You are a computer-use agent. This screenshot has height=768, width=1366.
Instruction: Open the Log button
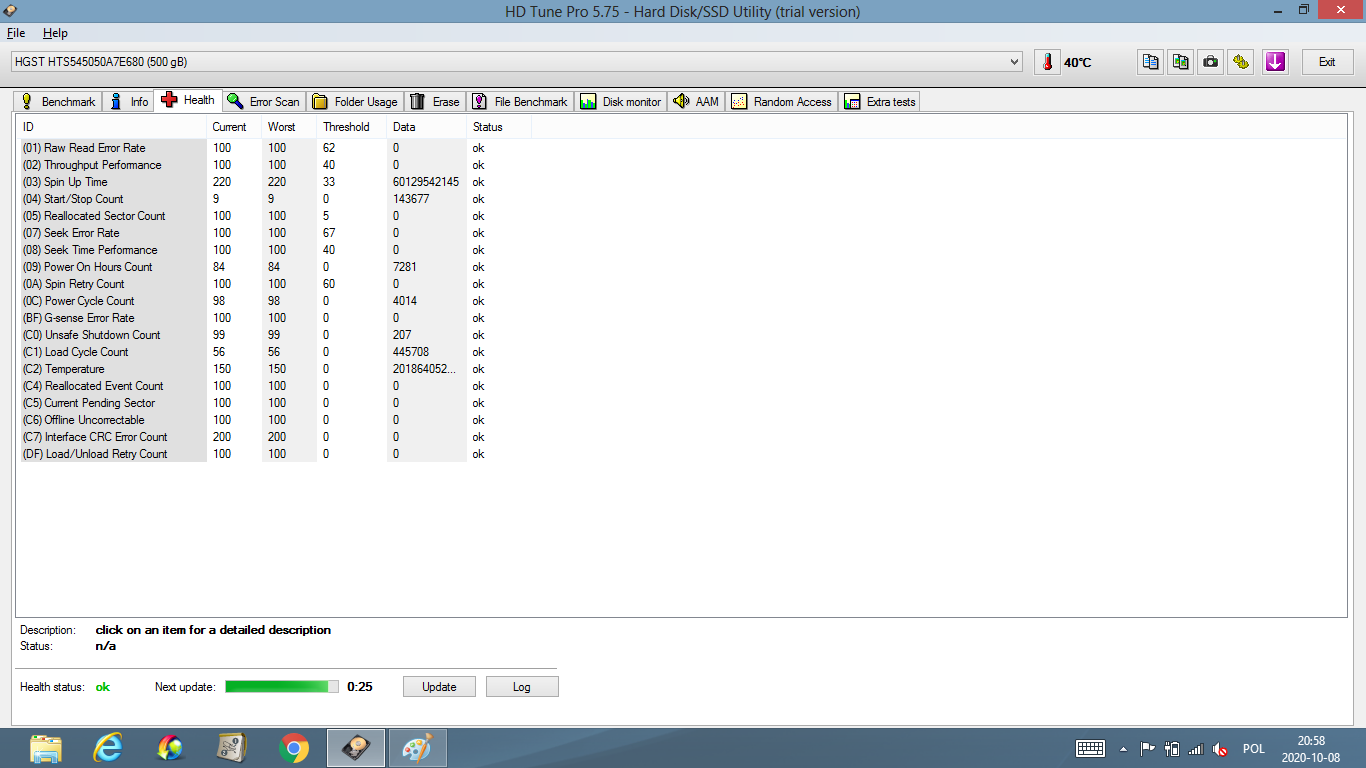522,687
